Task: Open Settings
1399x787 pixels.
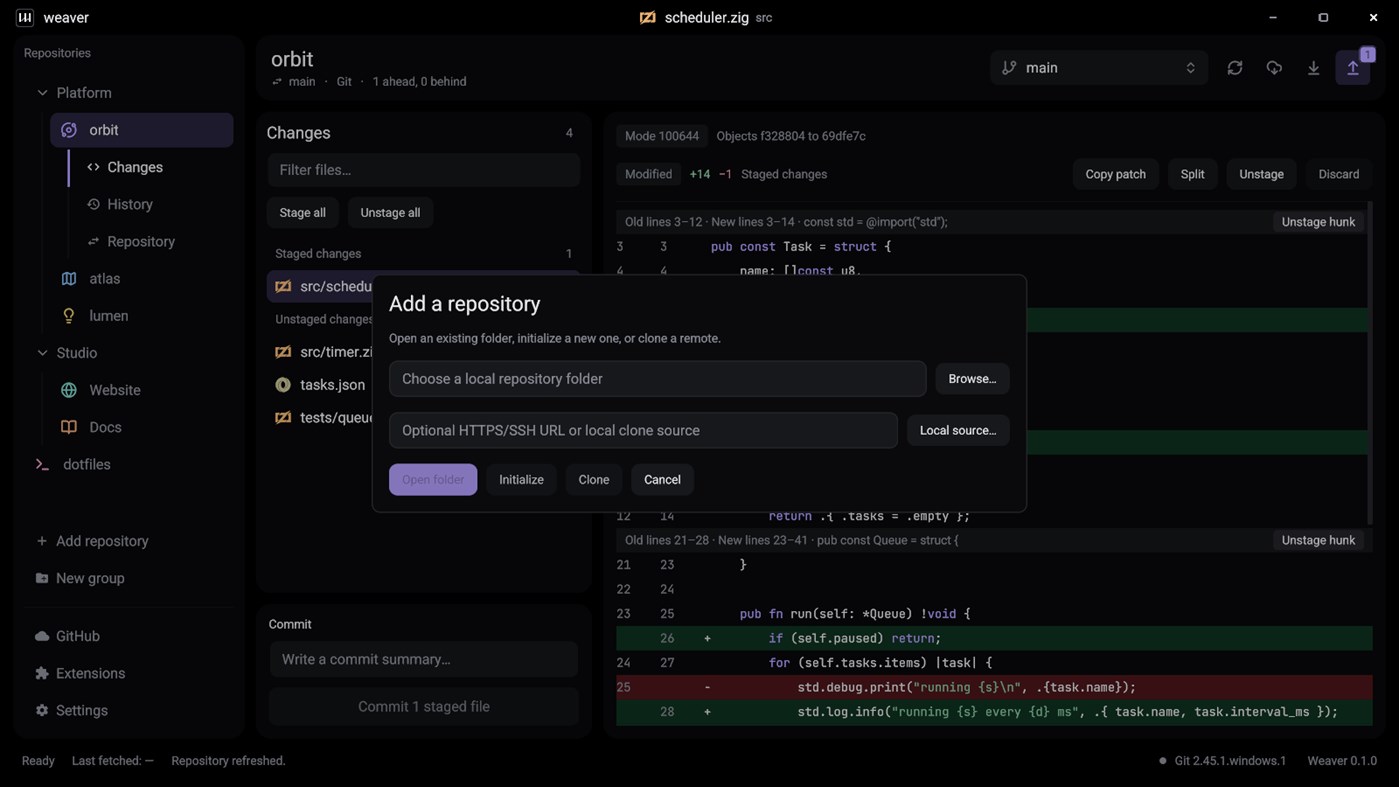Action: pyautogui.click(x=130, y=710)
